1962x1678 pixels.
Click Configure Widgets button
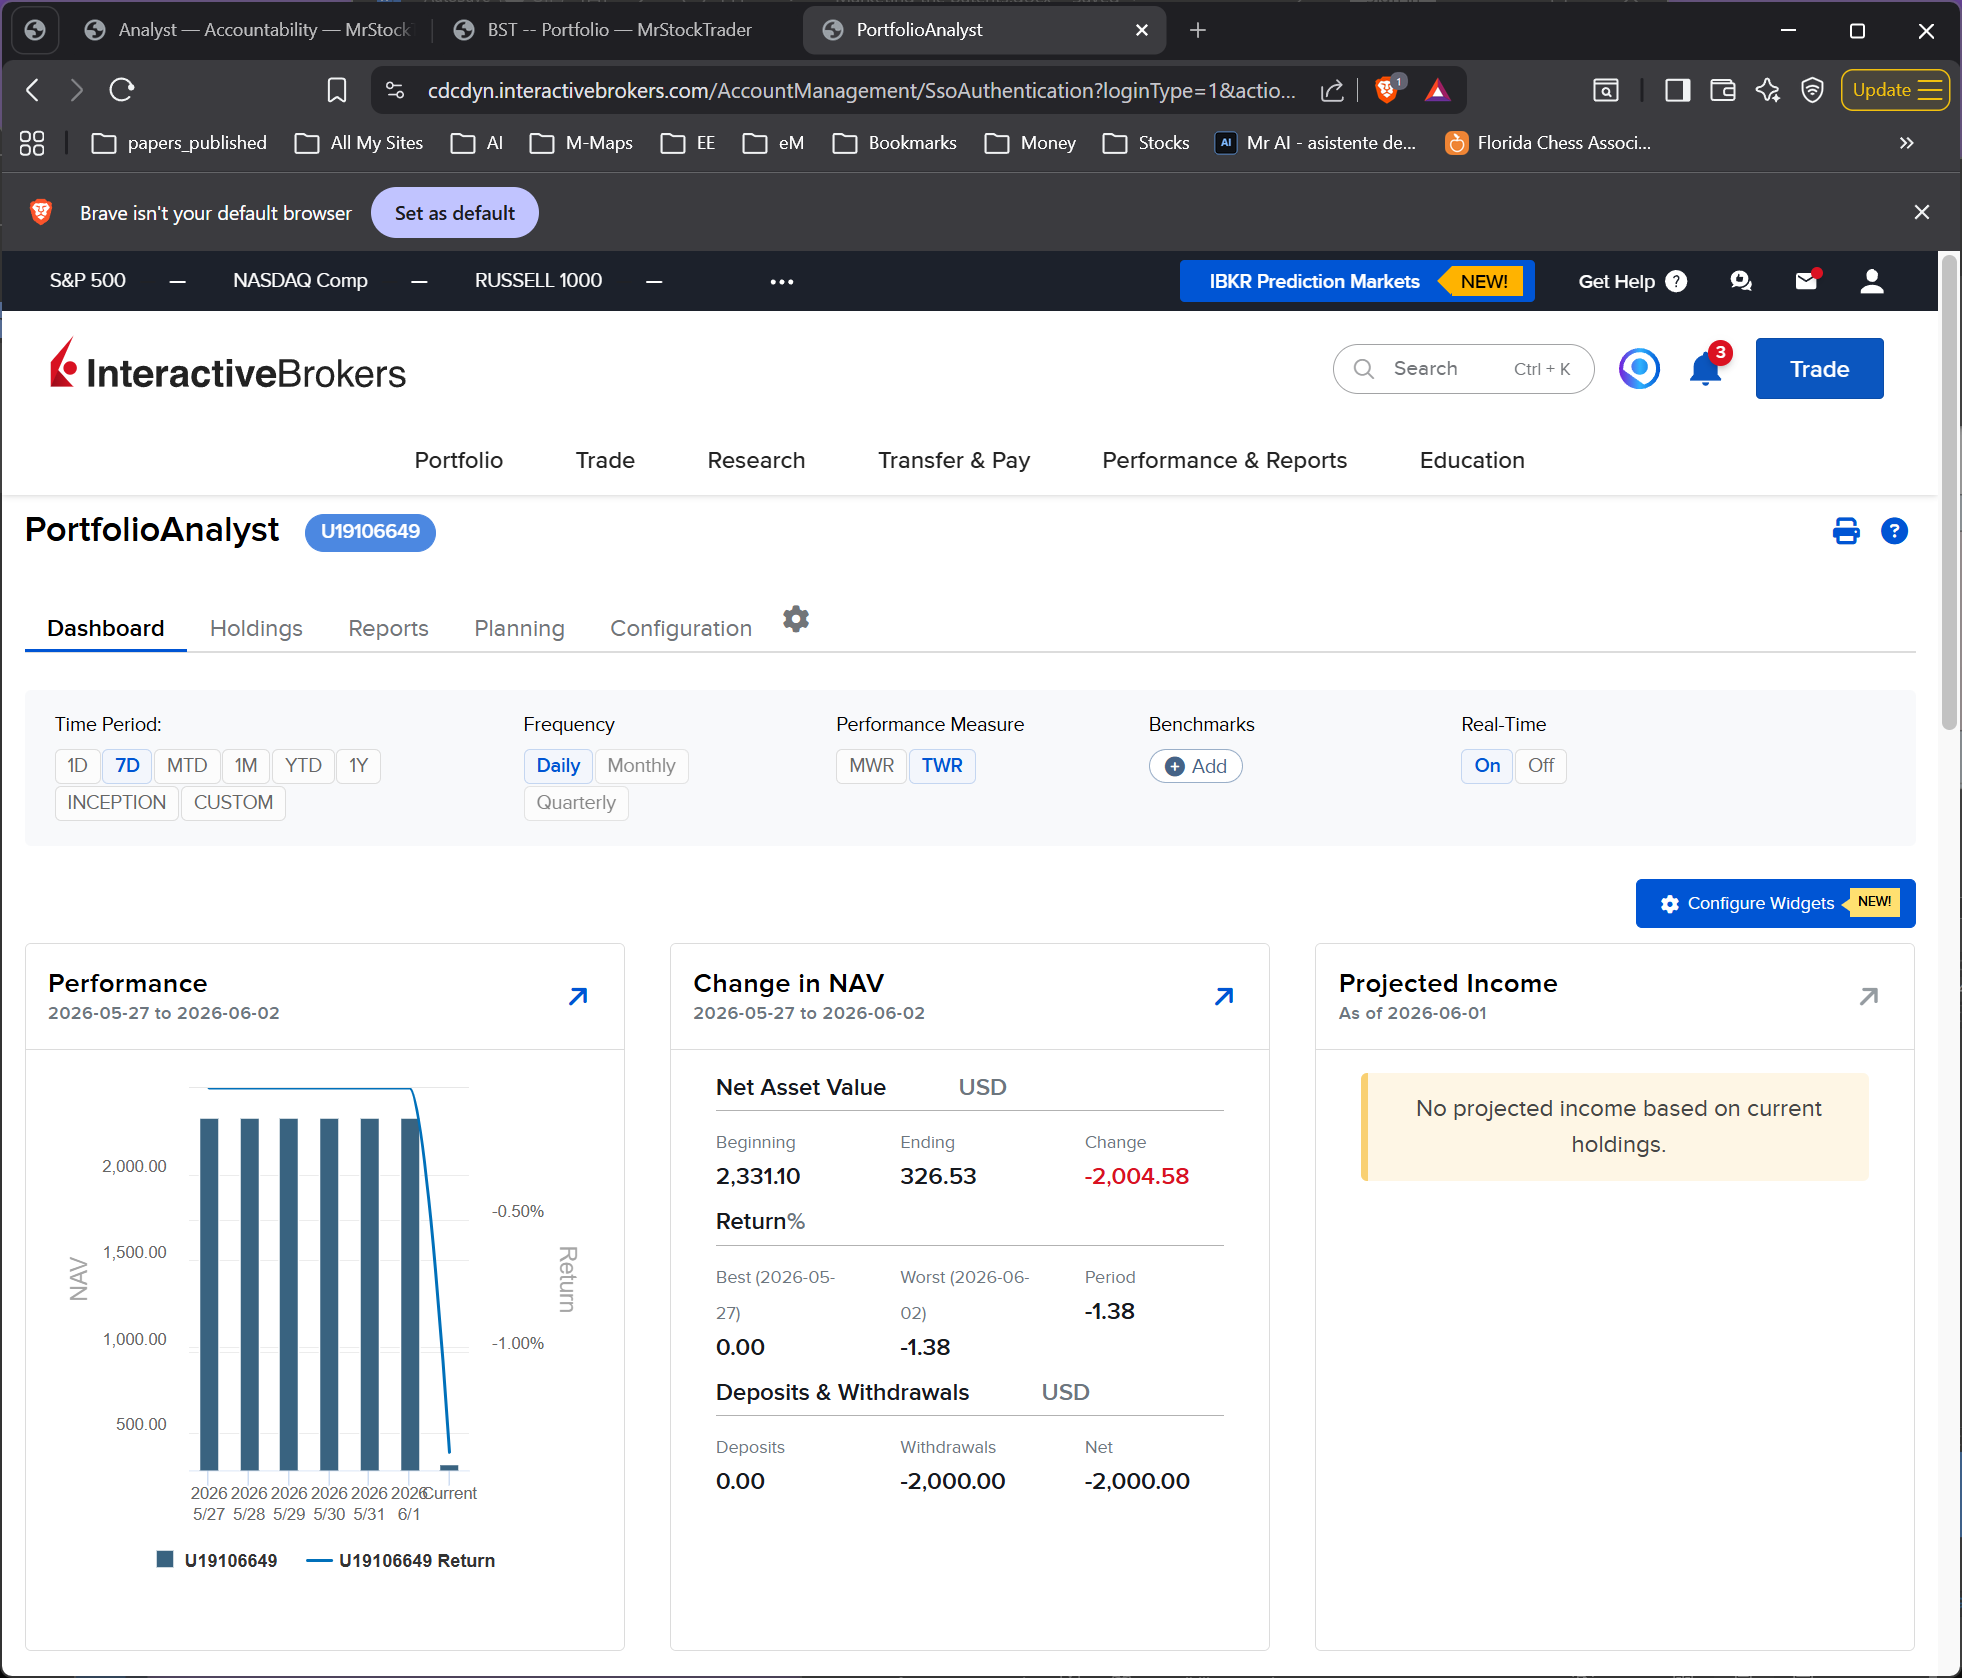pos(1775,903)
